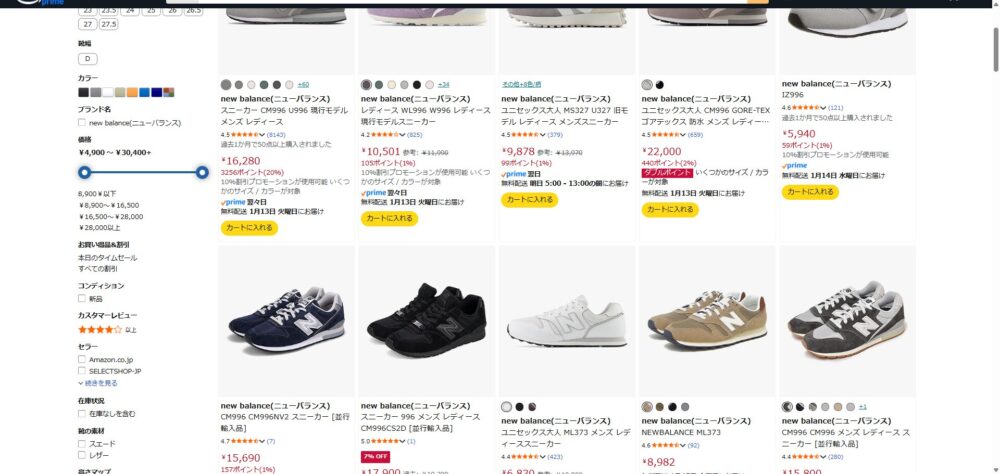Screen dimensions: 1000x474
Task: Click the right price range slider handle
Action: point(202,172)
